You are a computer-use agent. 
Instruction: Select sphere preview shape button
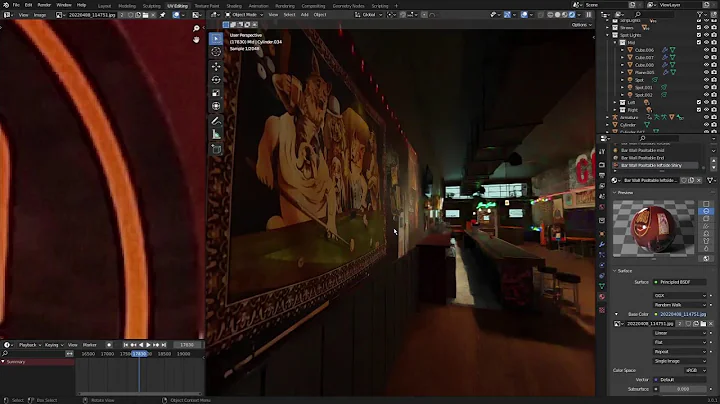(x=706, y=211)
